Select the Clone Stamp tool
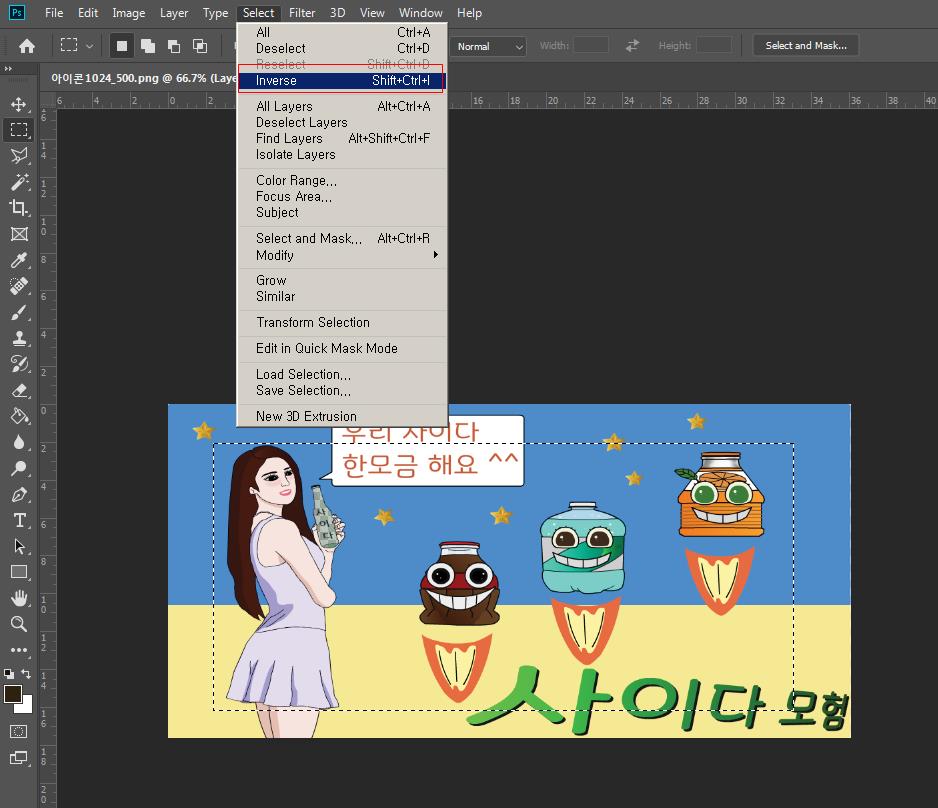This screenshot has height=808, width=938. point(19,338)
